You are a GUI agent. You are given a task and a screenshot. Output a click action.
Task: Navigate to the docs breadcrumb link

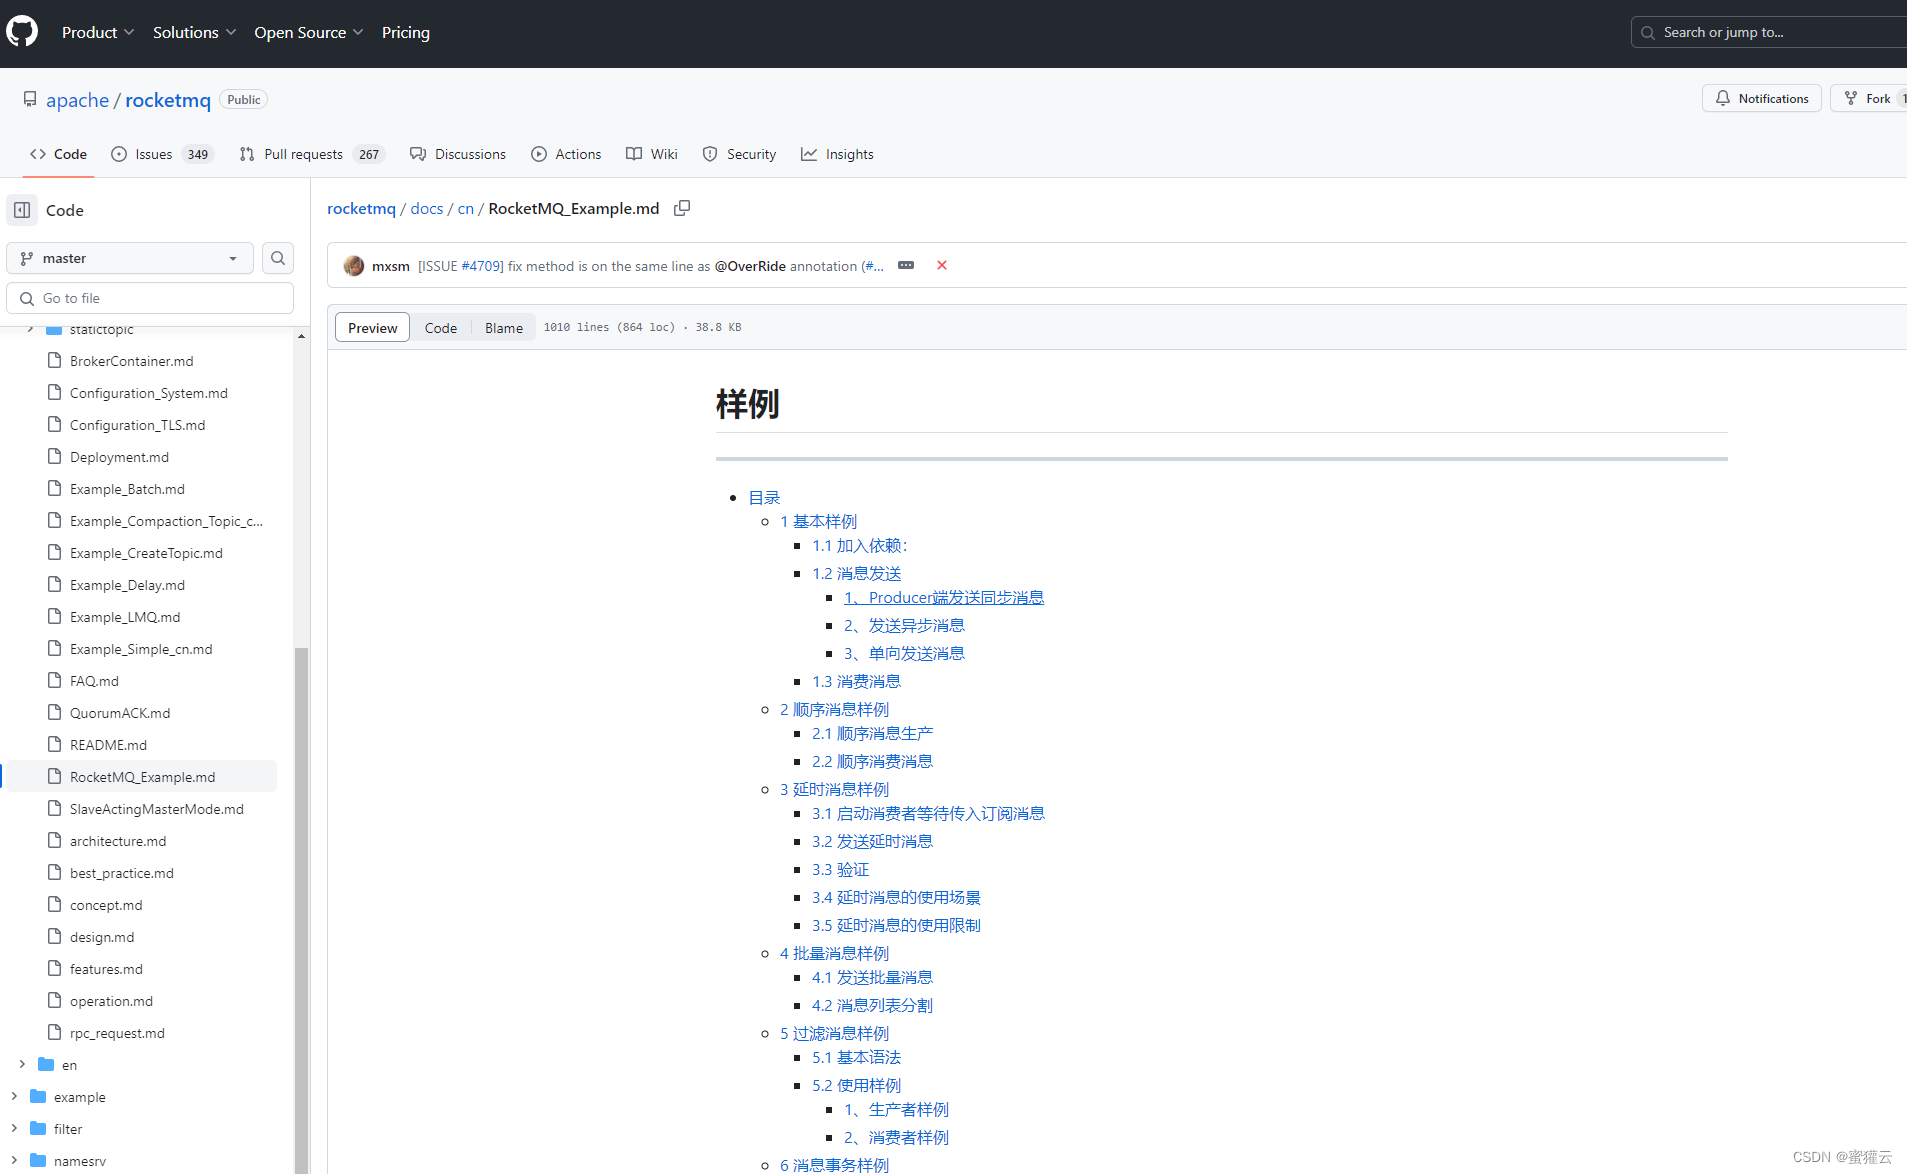pos(426,208)
